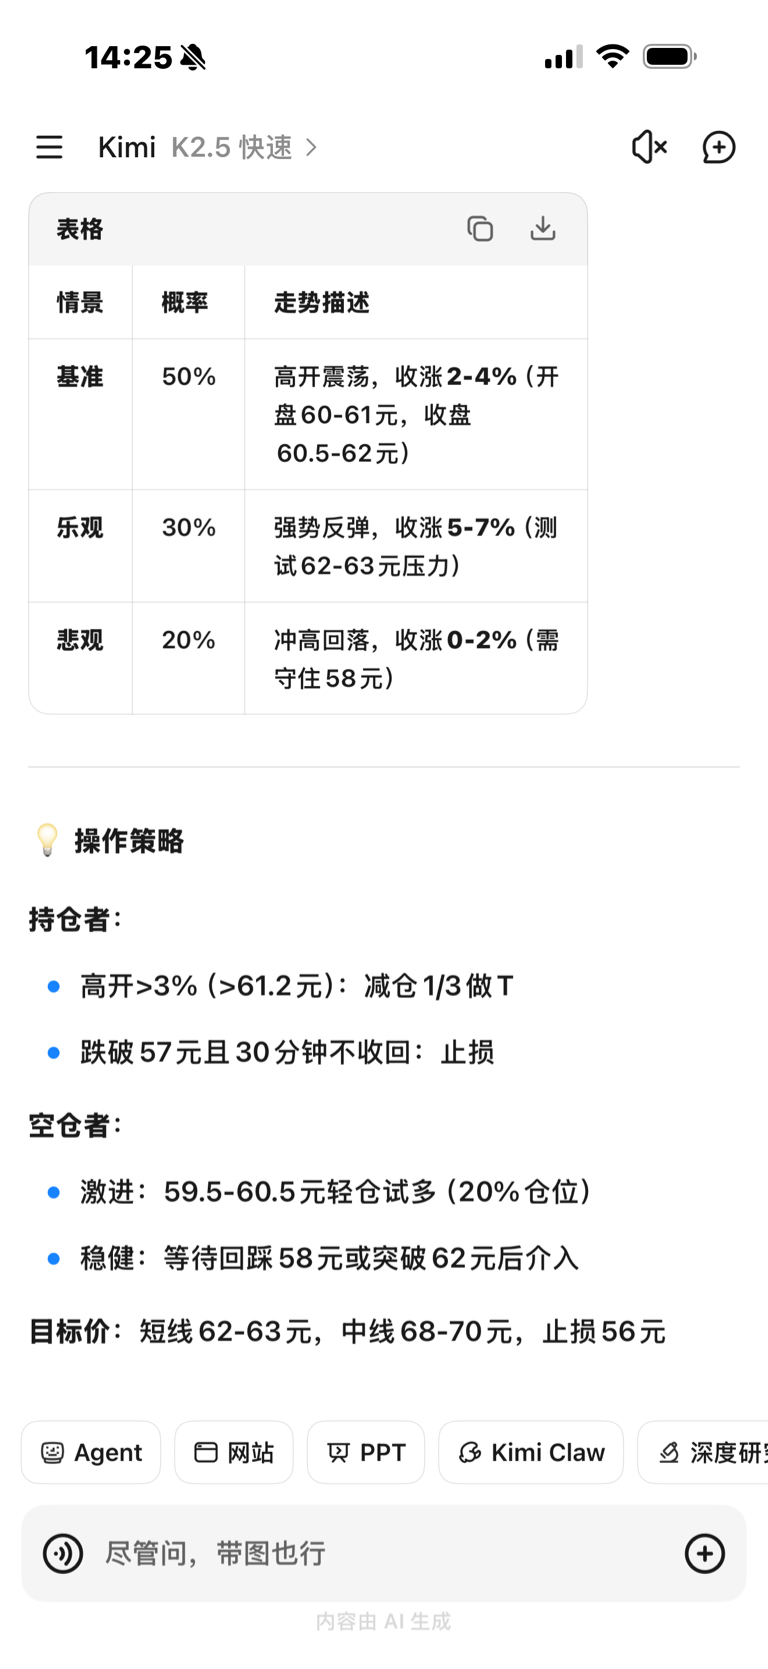Start a new chat conversation
Image resolution: width=768 pixels, height=1669 pixels.
(718, 147)
